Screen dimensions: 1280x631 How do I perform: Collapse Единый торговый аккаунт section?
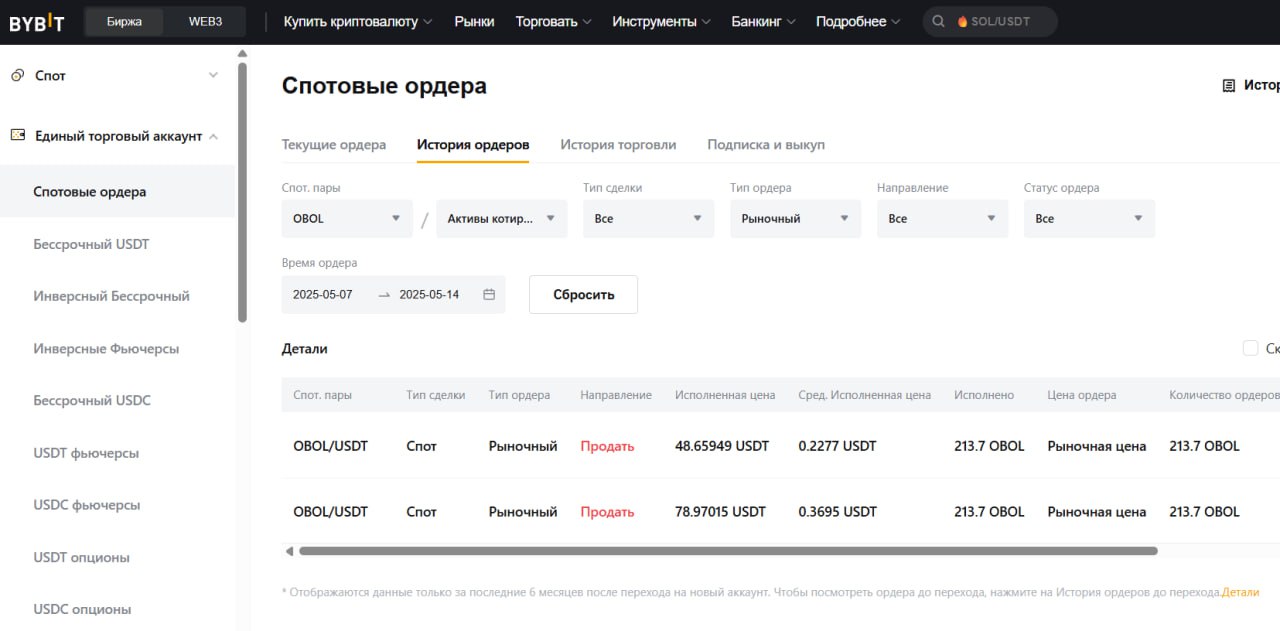tap(213, 136)
